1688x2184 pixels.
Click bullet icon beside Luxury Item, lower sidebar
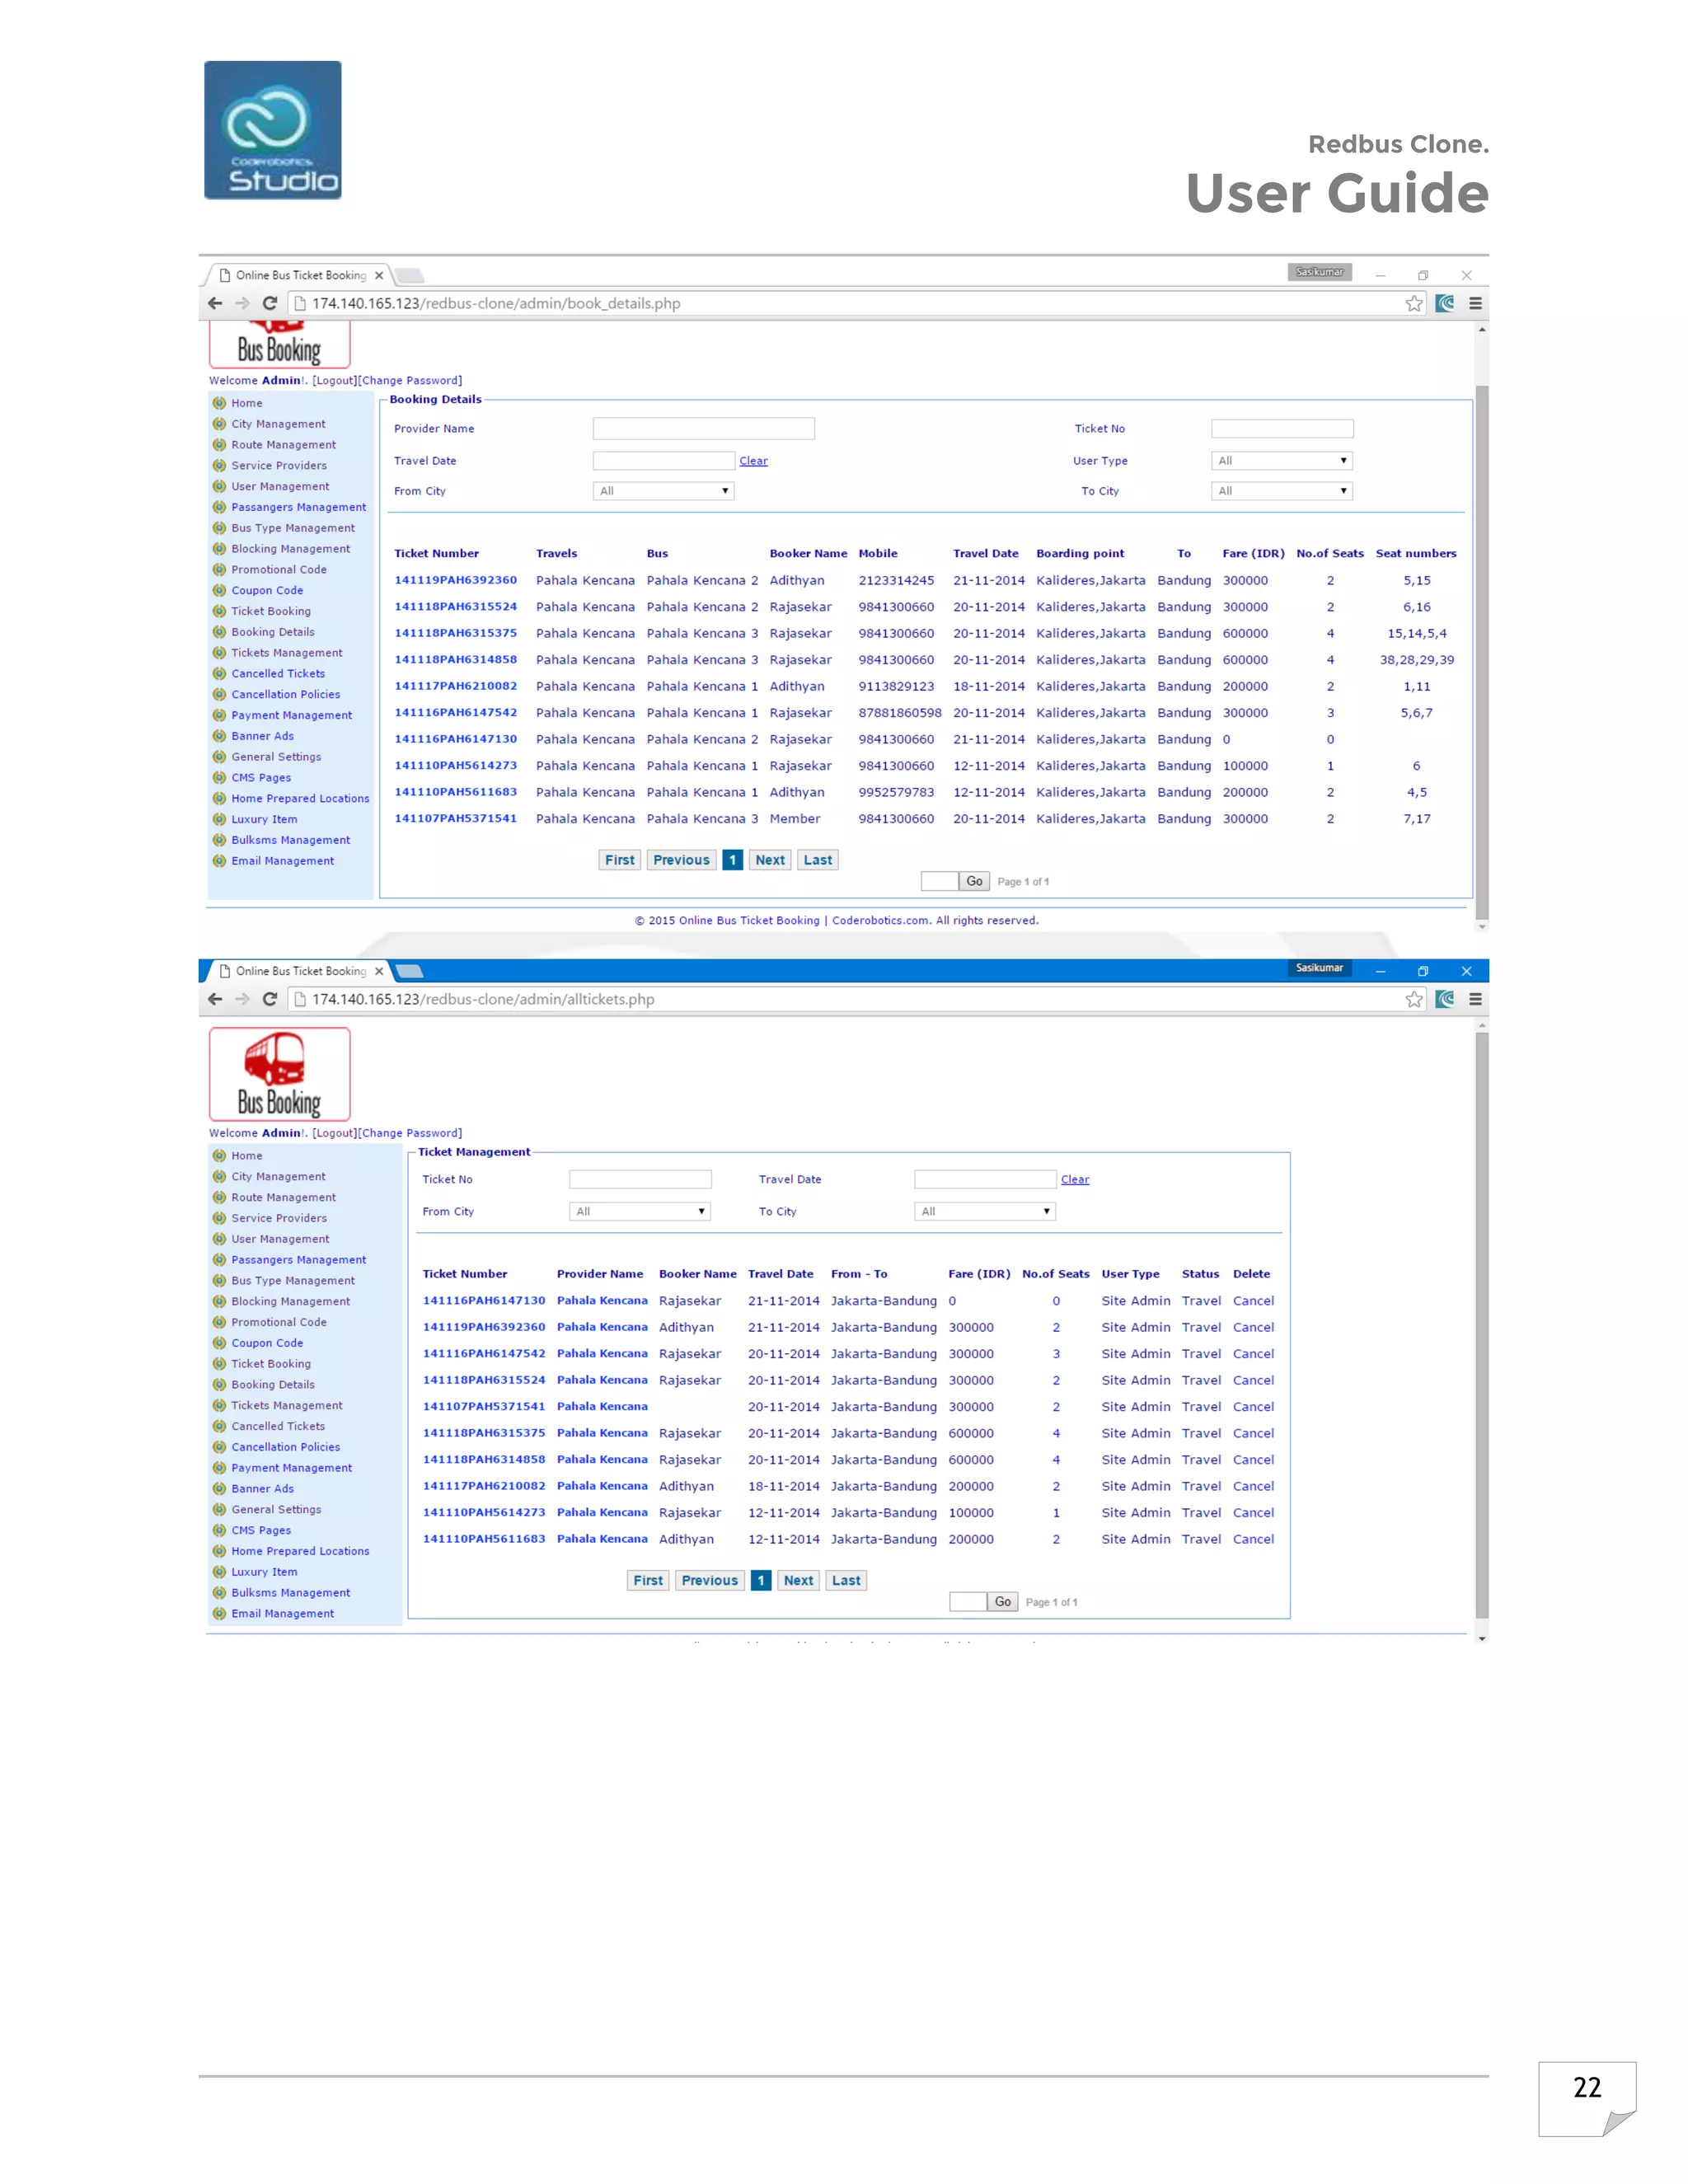[x=219, y=1571]
